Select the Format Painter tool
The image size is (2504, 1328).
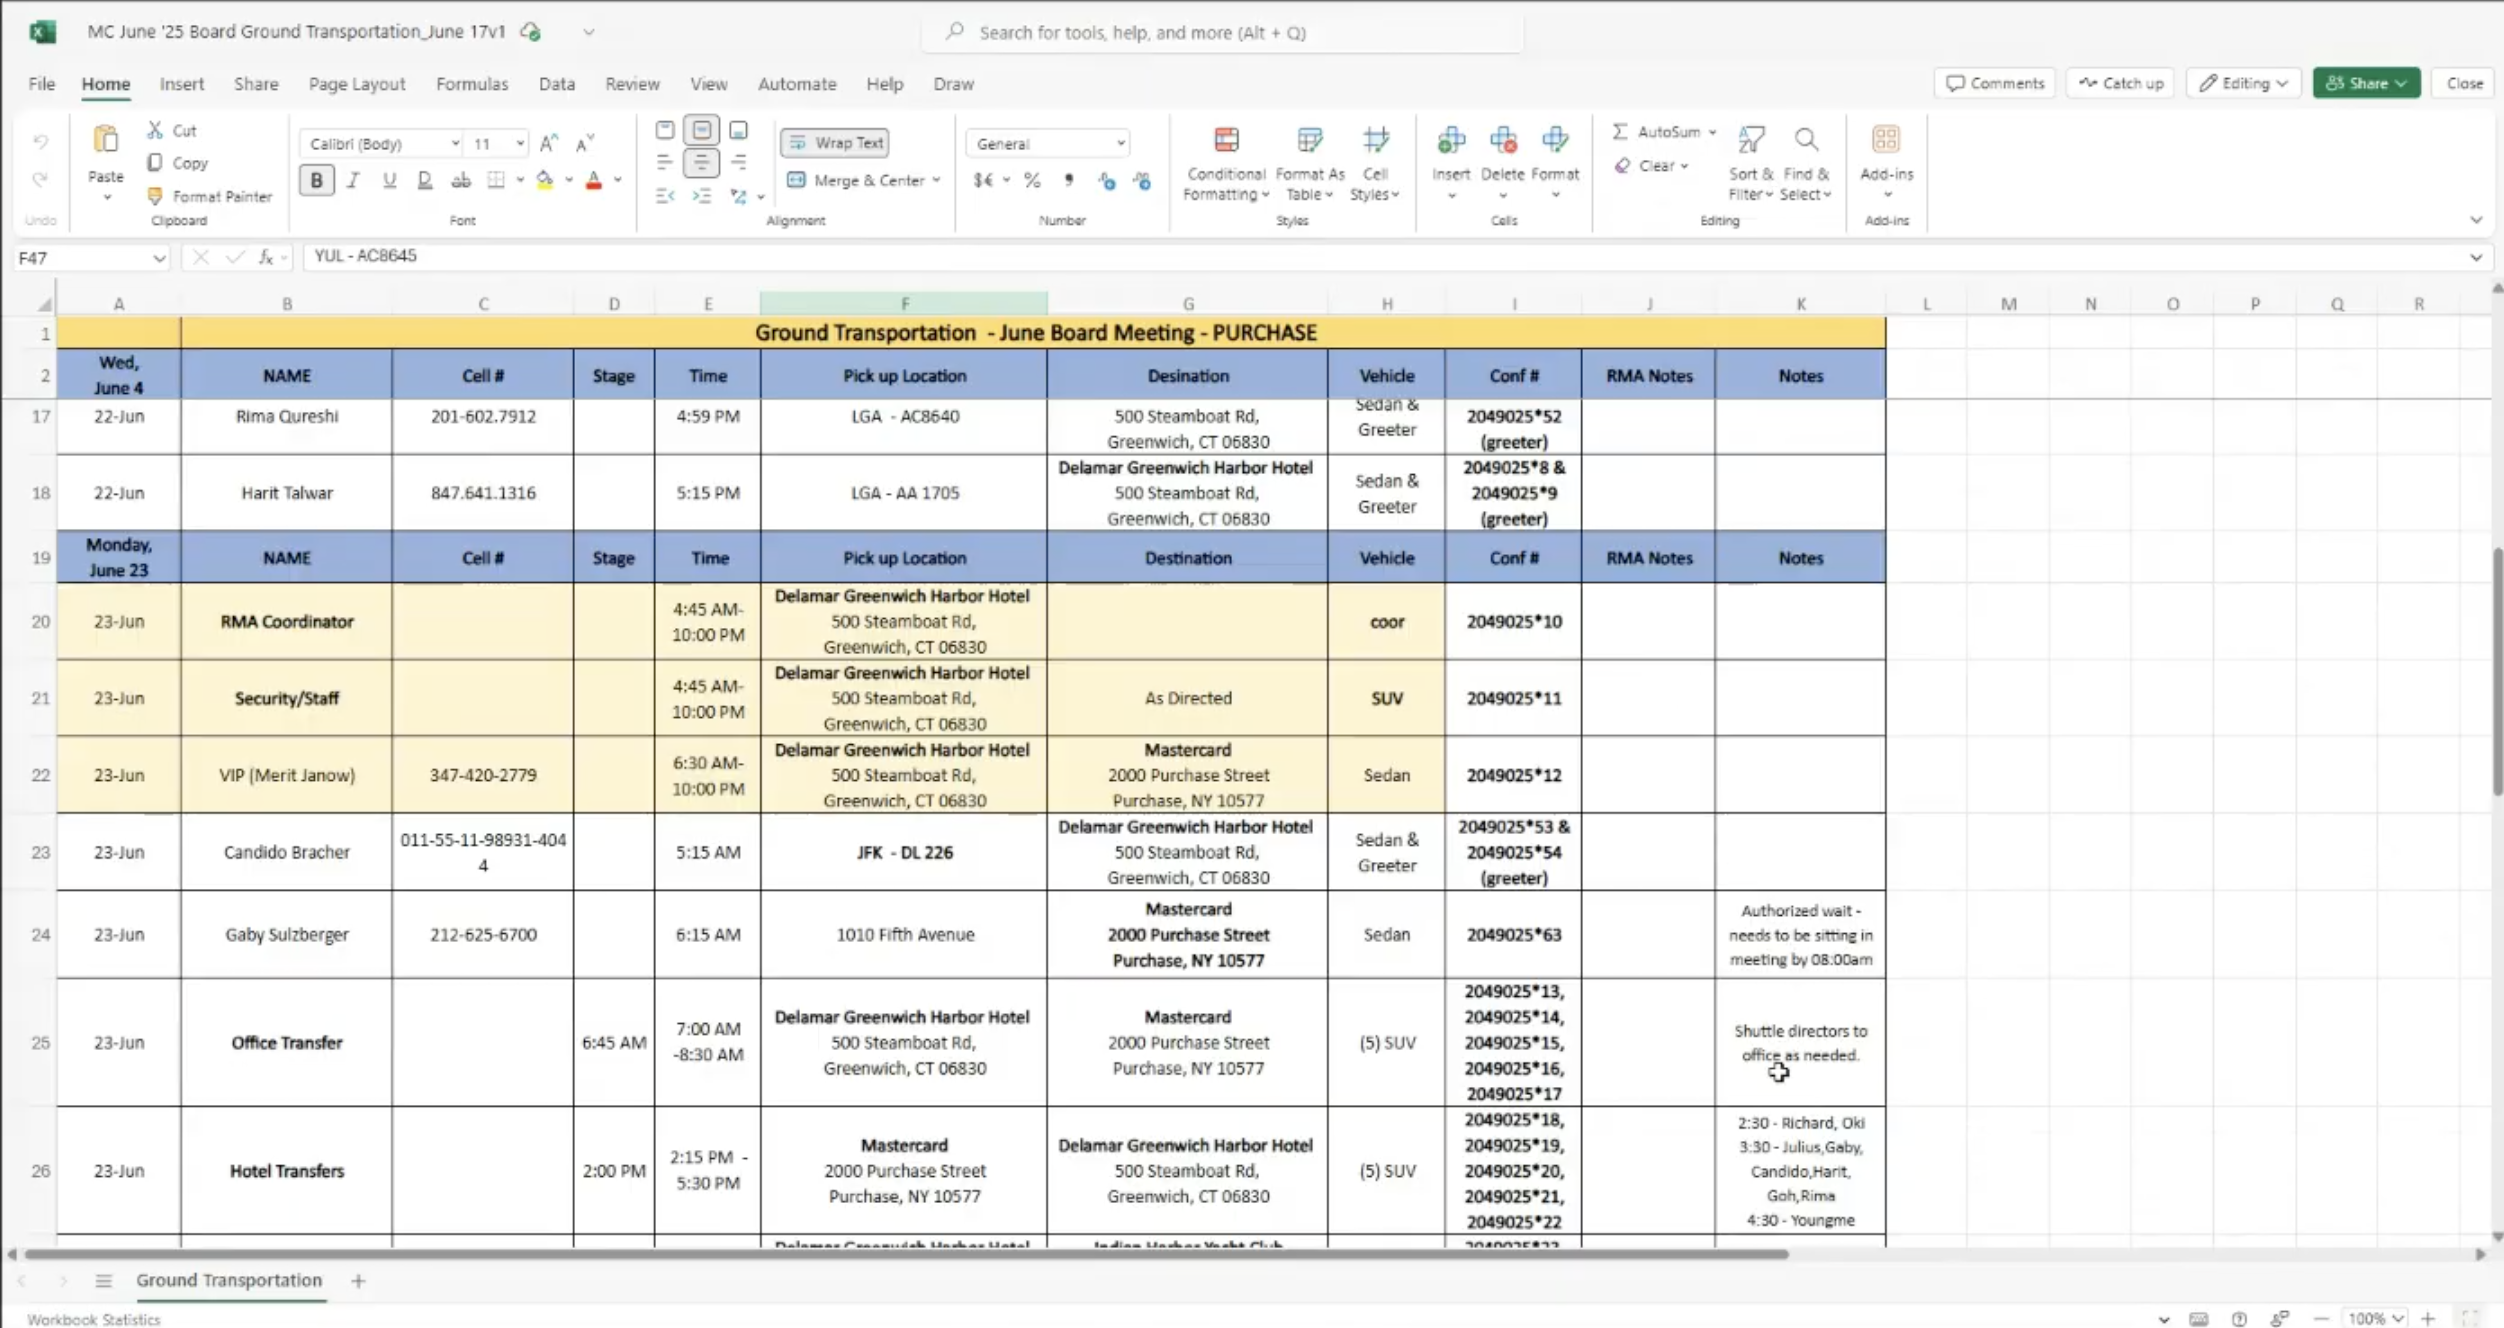click(209, 196)
